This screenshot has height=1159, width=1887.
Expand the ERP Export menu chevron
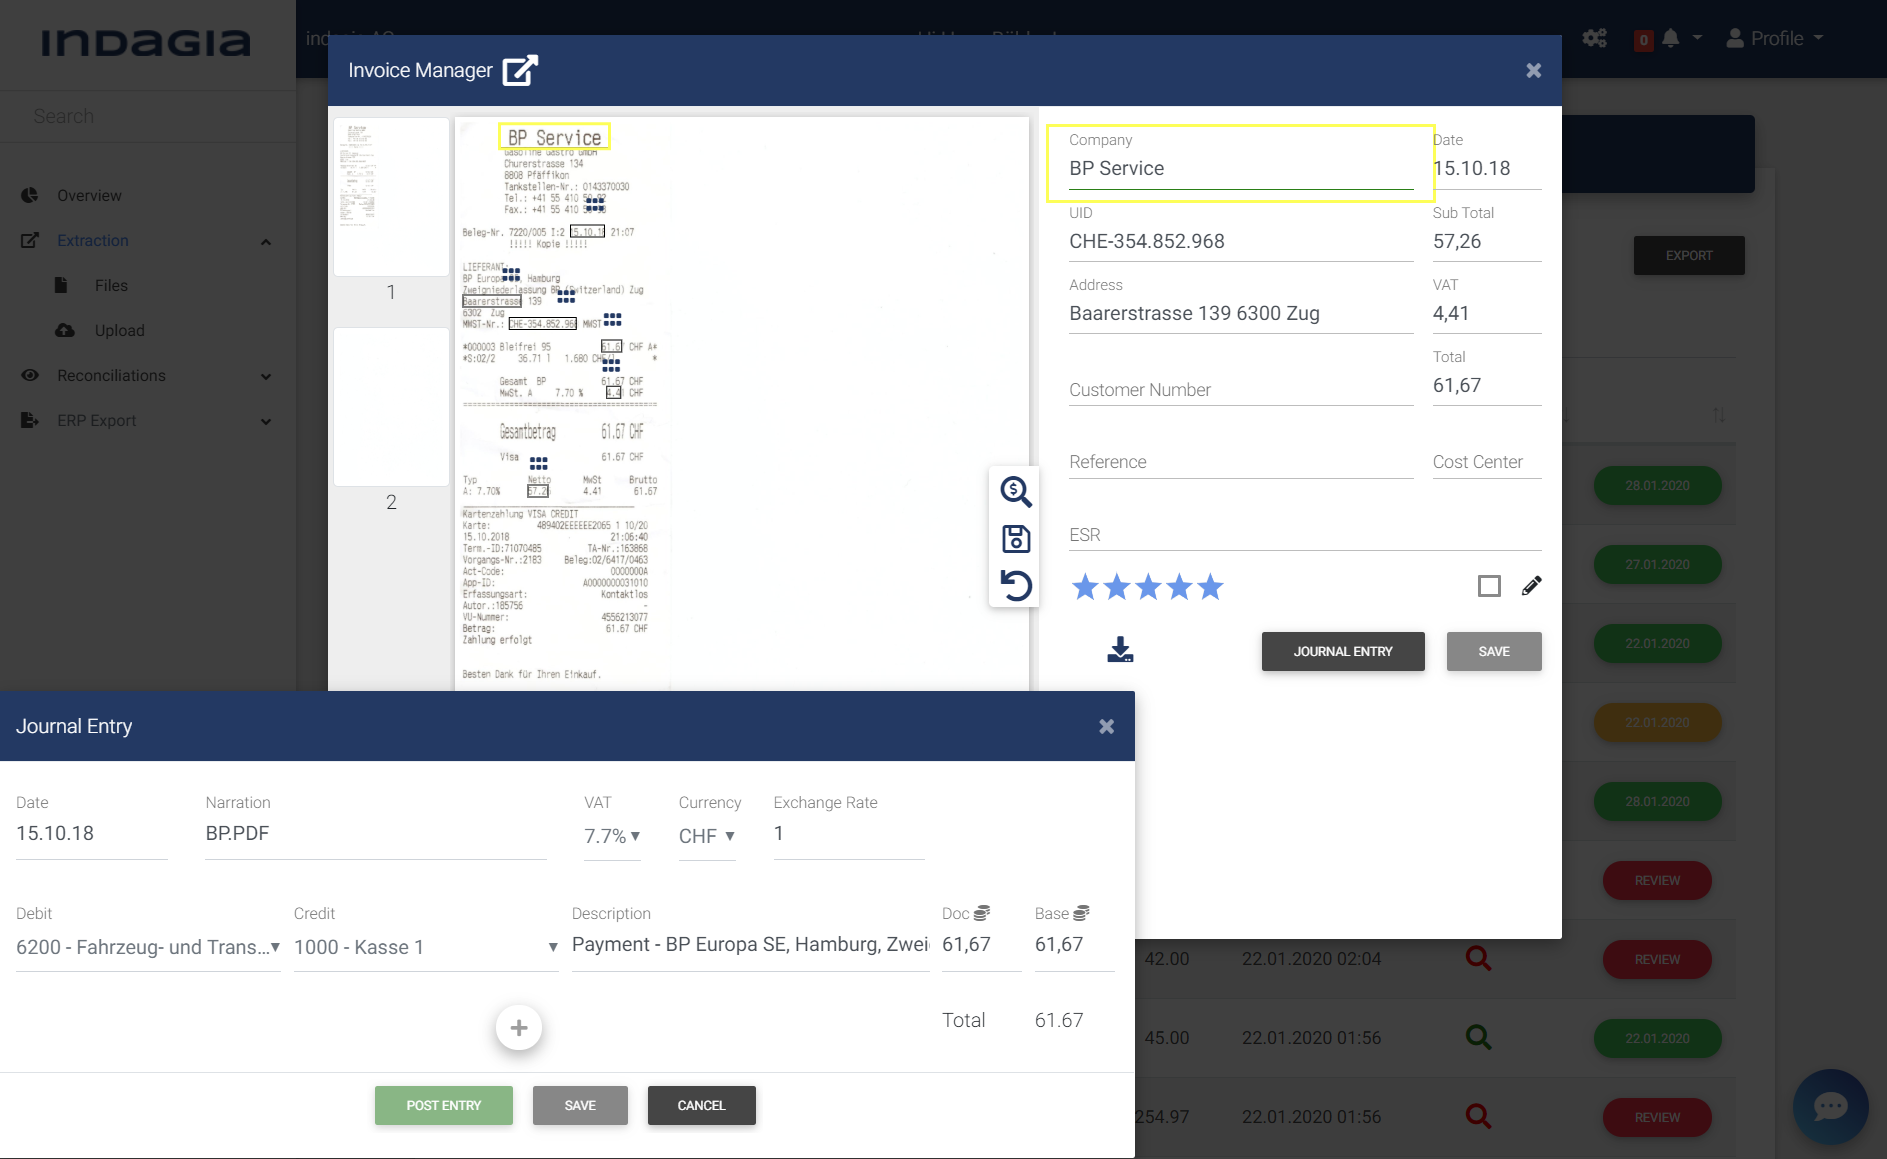[266, 421]
